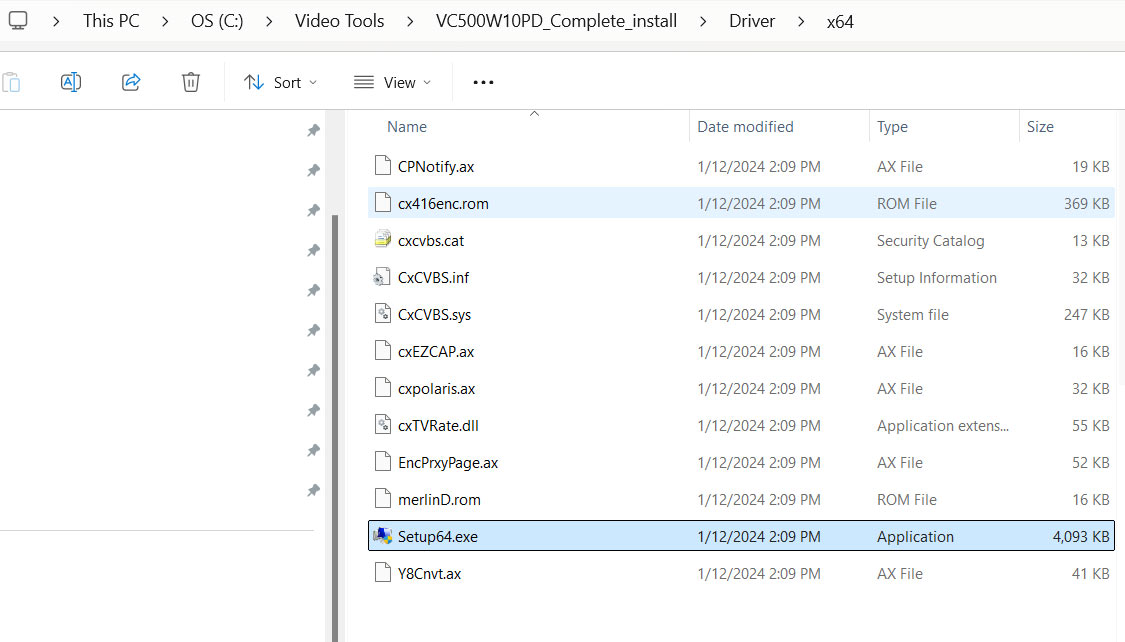Viewport: 1125px width, 642px height.
Task: Open the Sort dropdown menu
Action: (280, 82)
